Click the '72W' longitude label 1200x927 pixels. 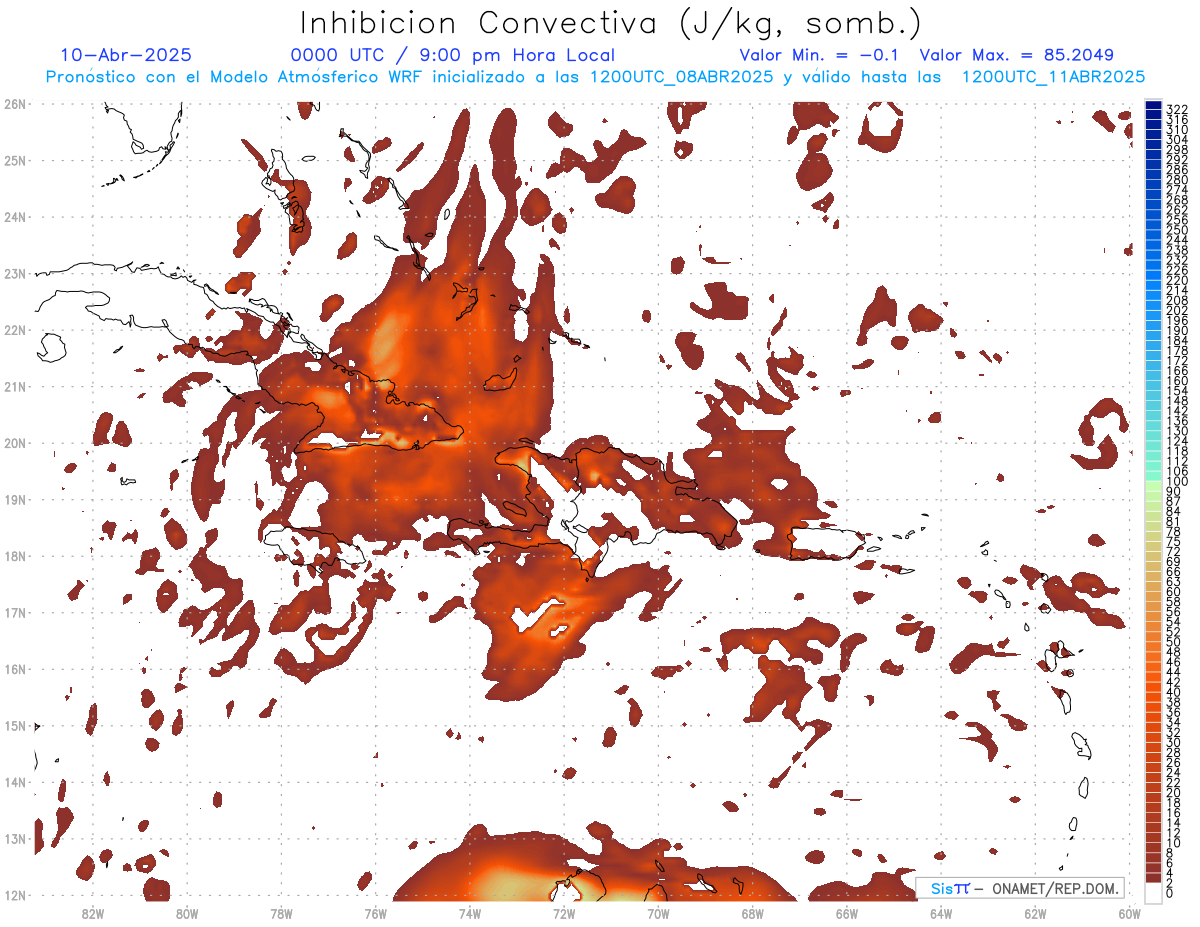point(564,912)
